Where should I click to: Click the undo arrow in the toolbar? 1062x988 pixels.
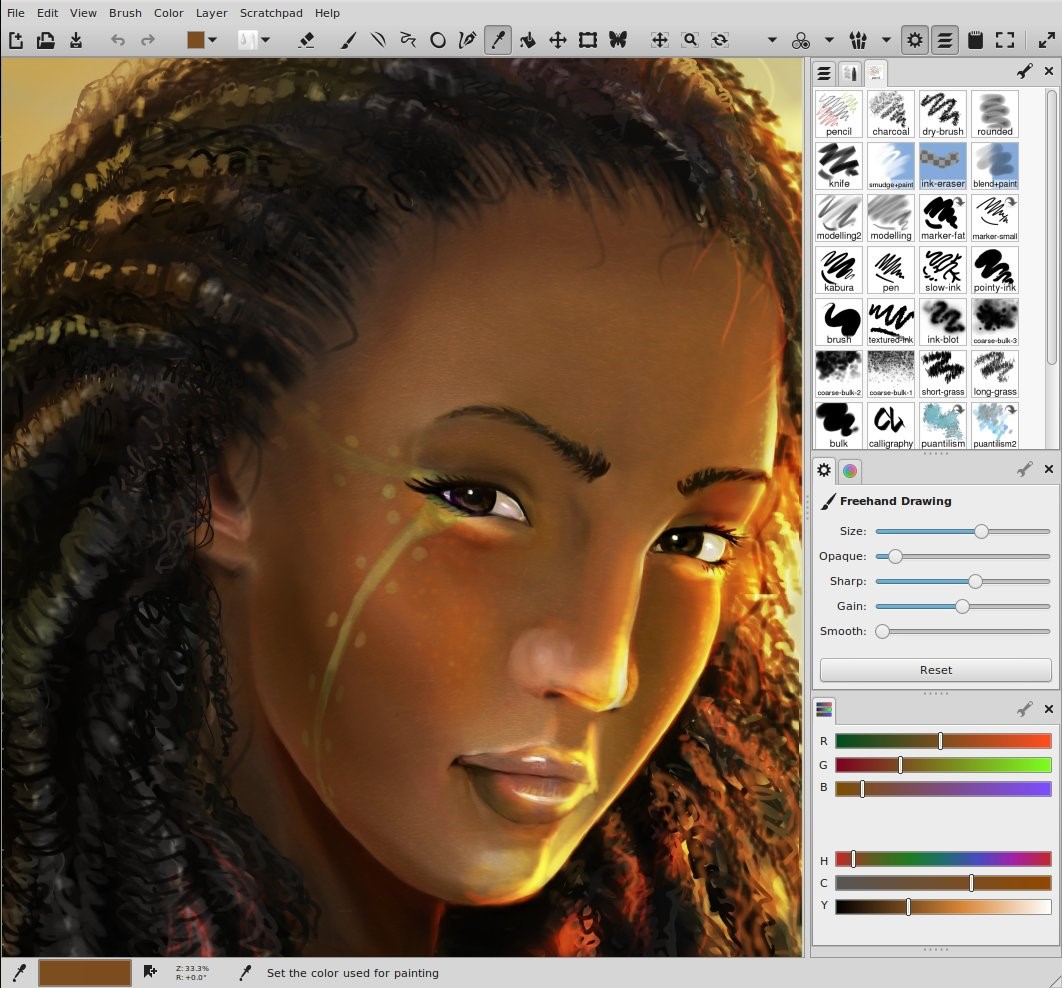tap(118, 40)
